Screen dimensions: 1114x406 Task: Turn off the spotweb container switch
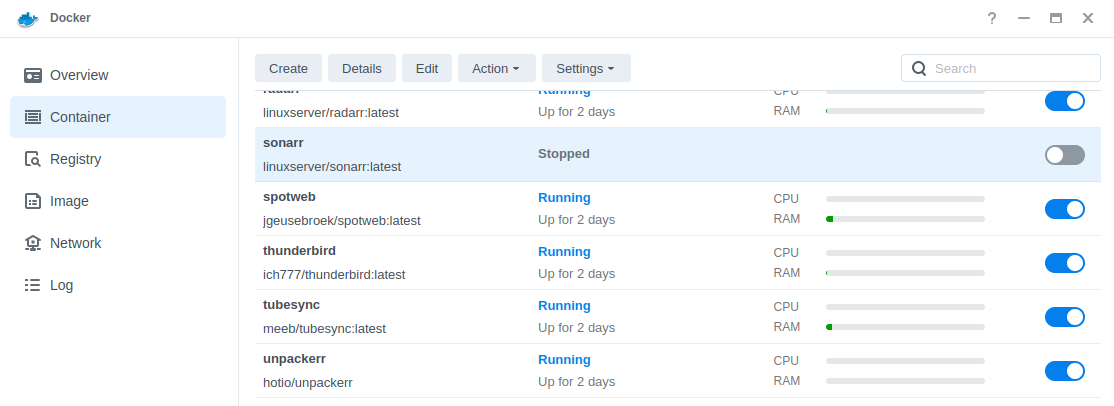pos(1064,209)
